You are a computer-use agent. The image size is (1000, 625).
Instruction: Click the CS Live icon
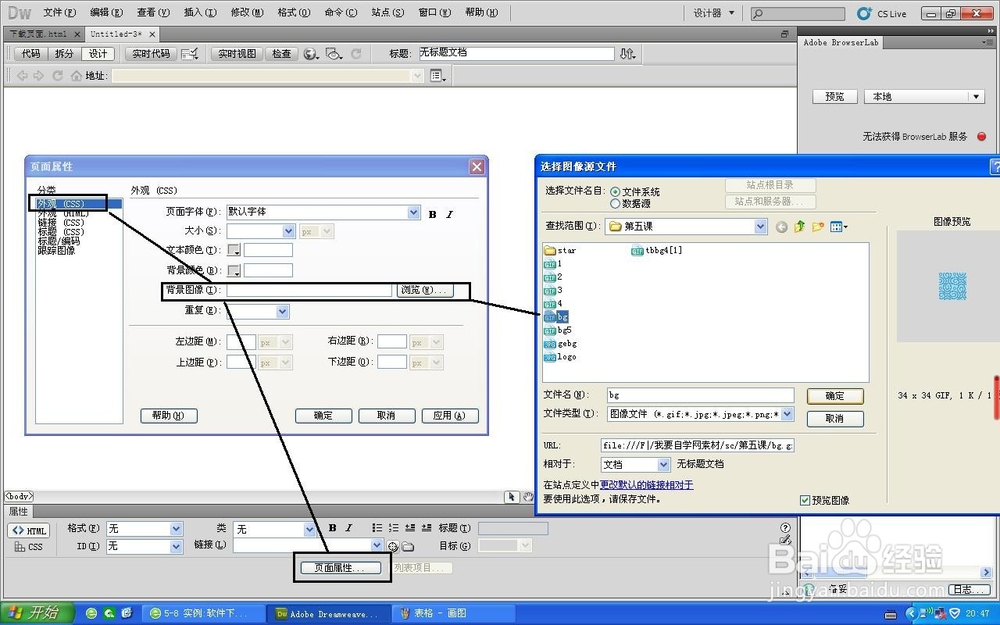(x=864, y=13)
